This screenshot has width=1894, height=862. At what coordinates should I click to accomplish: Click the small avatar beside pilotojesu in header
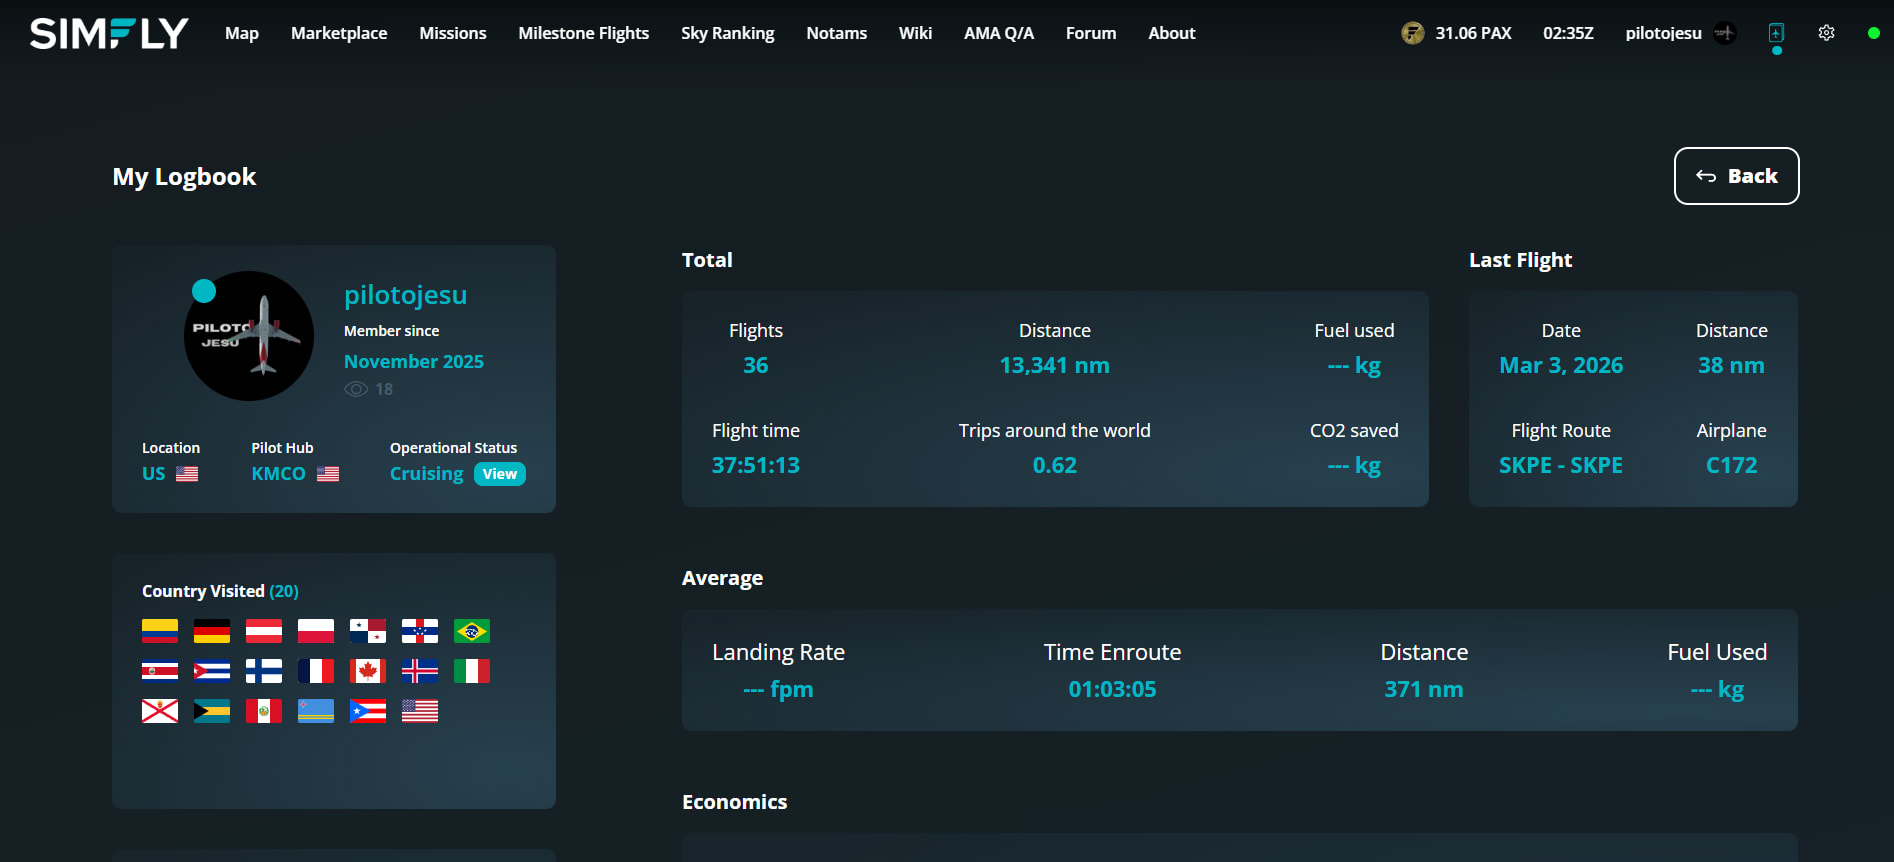point(1725,33)
